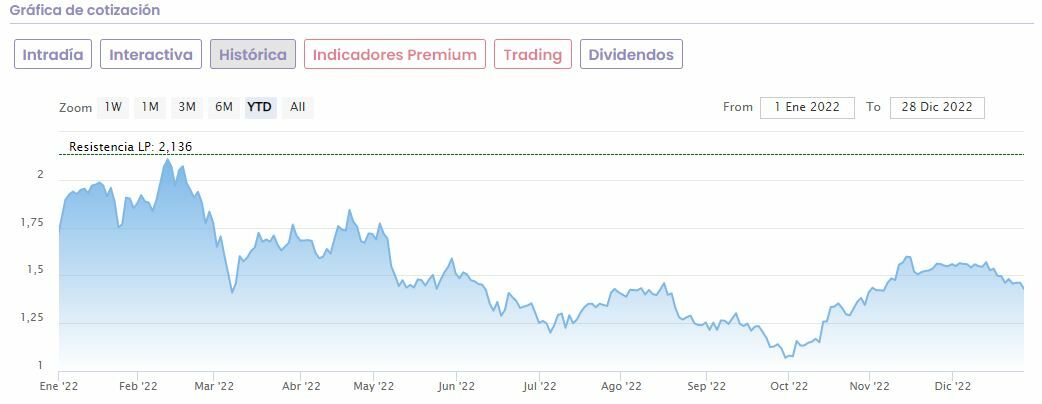
Task: Choose the 6M zoom range
Action: 224,107
